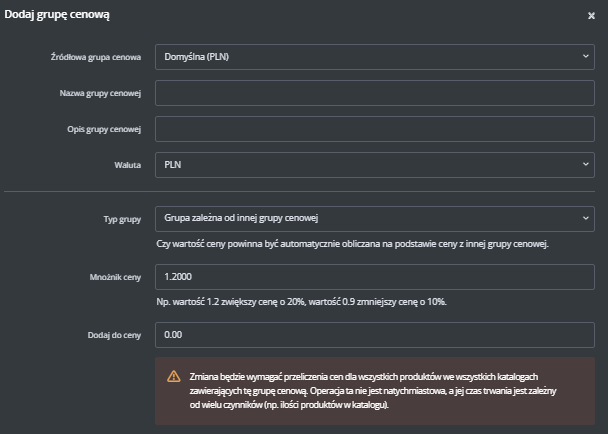Open the Typ grupy dropdown
This screenshot has height=434, width=608.
point(375,218)
